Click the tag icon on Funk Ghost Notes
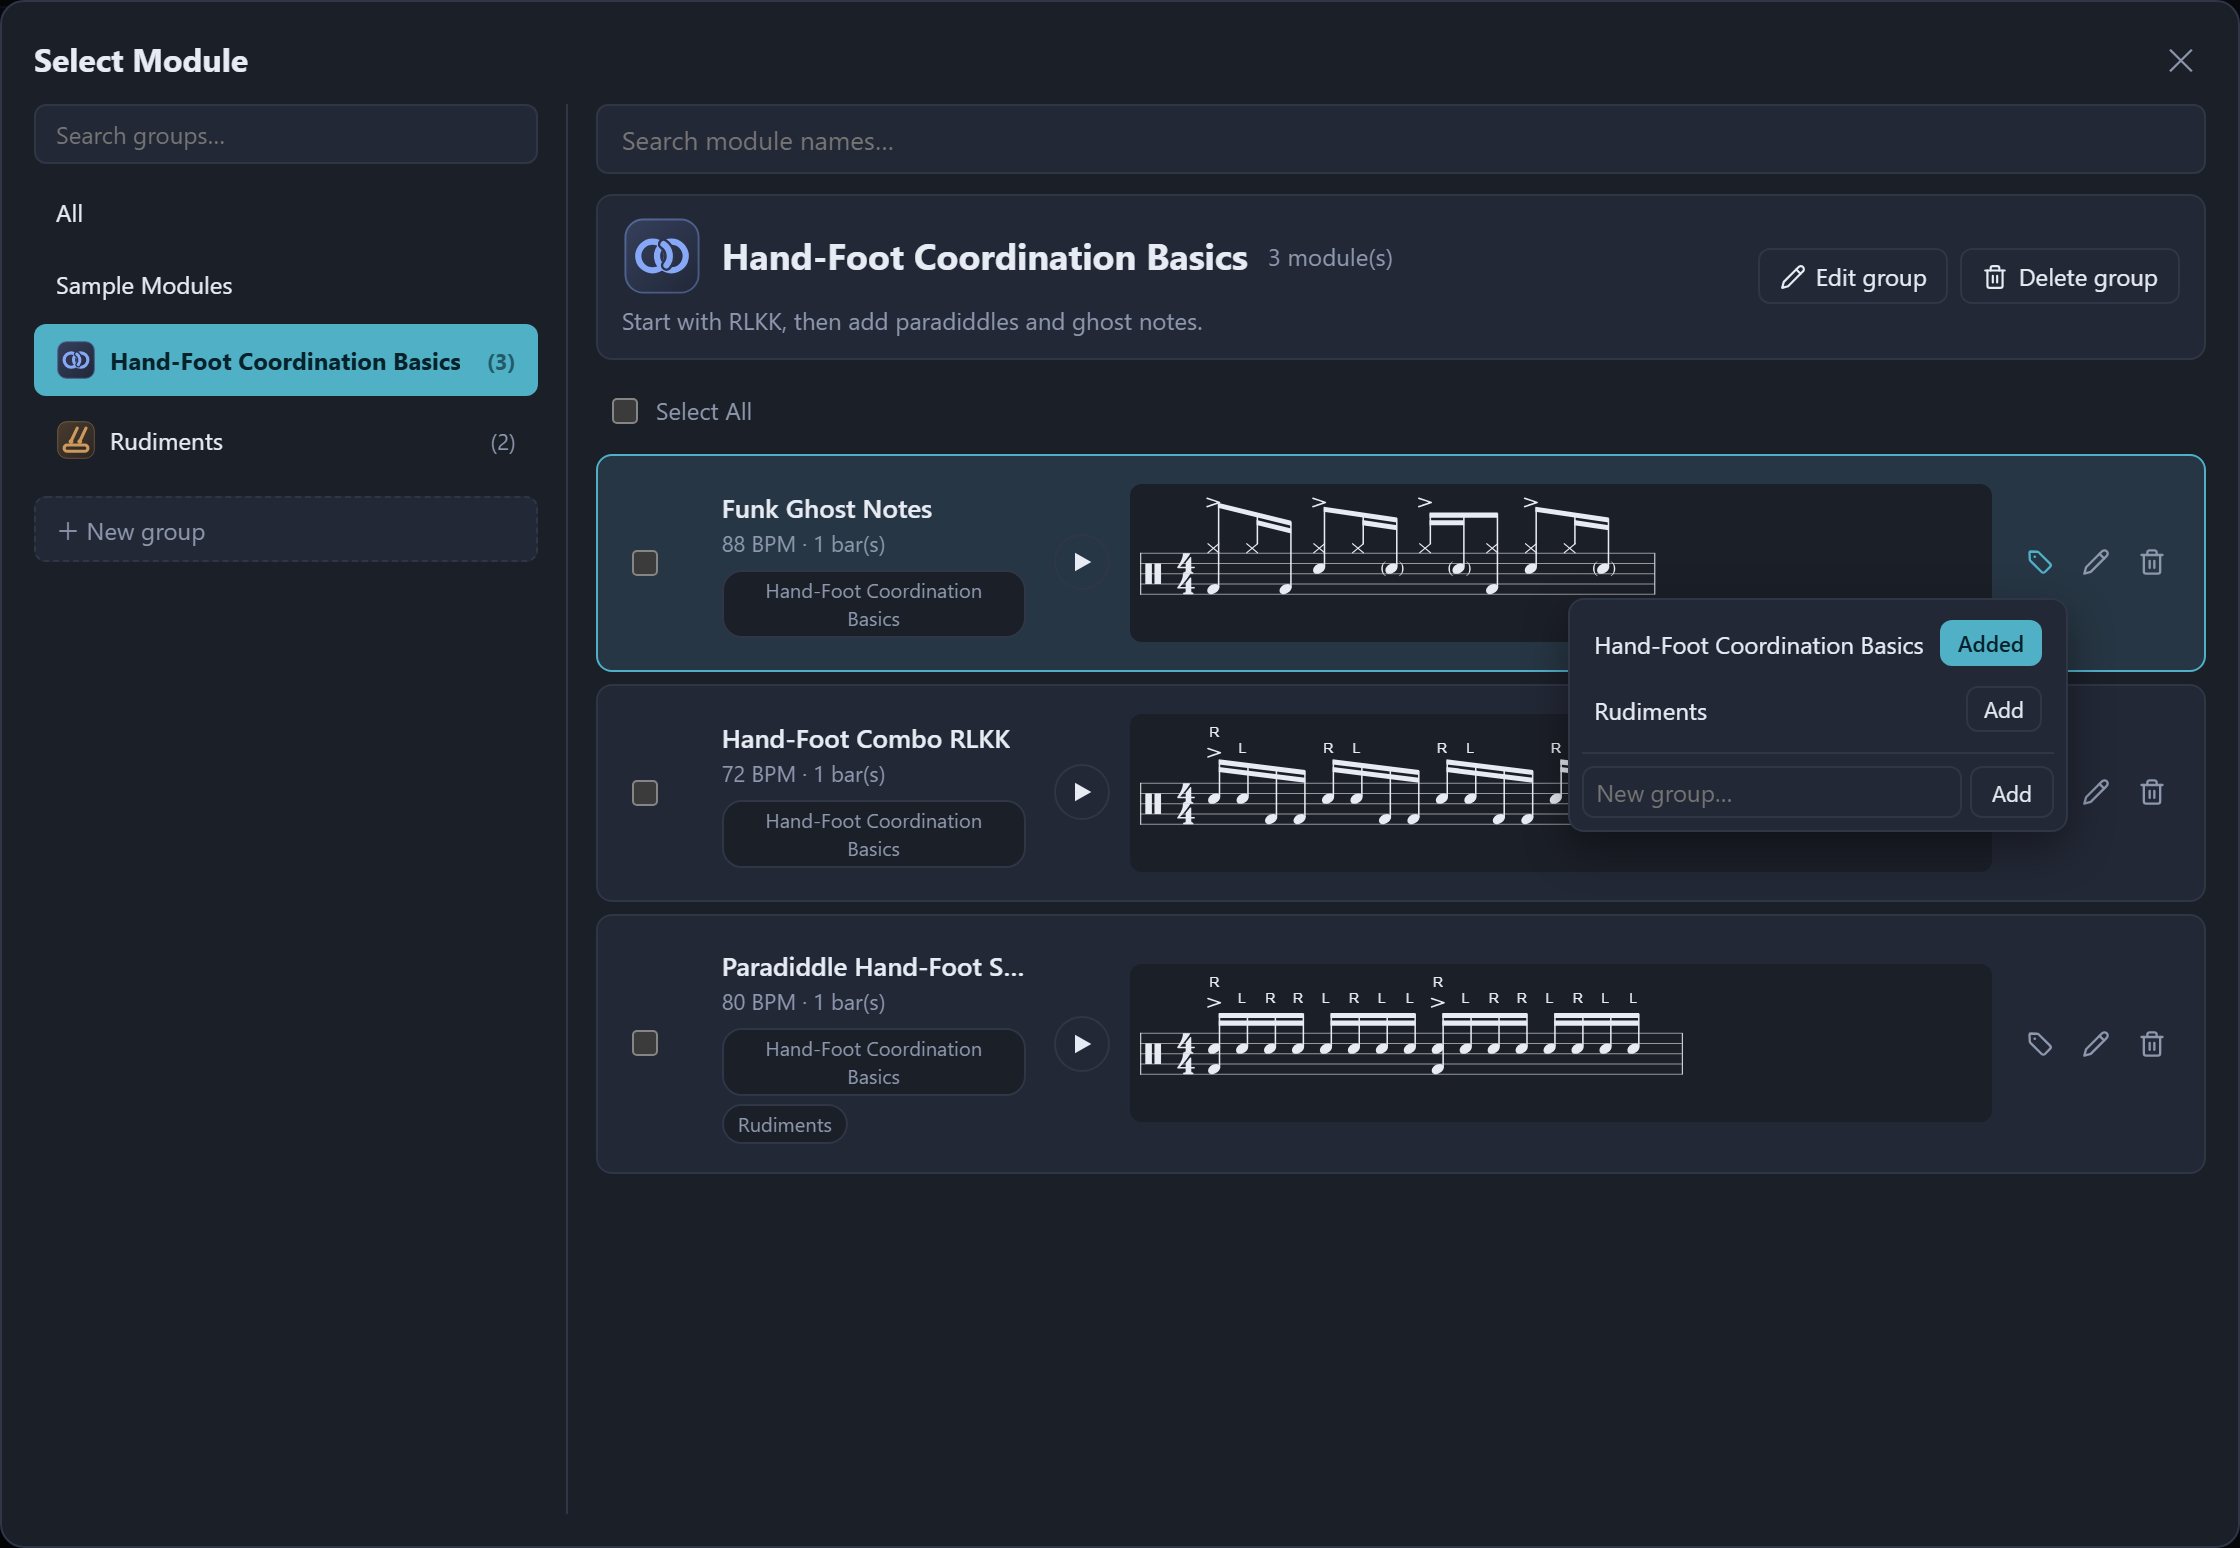Image resolution: width=2240 pixels, height=1548 pixels. point(2039,562)
